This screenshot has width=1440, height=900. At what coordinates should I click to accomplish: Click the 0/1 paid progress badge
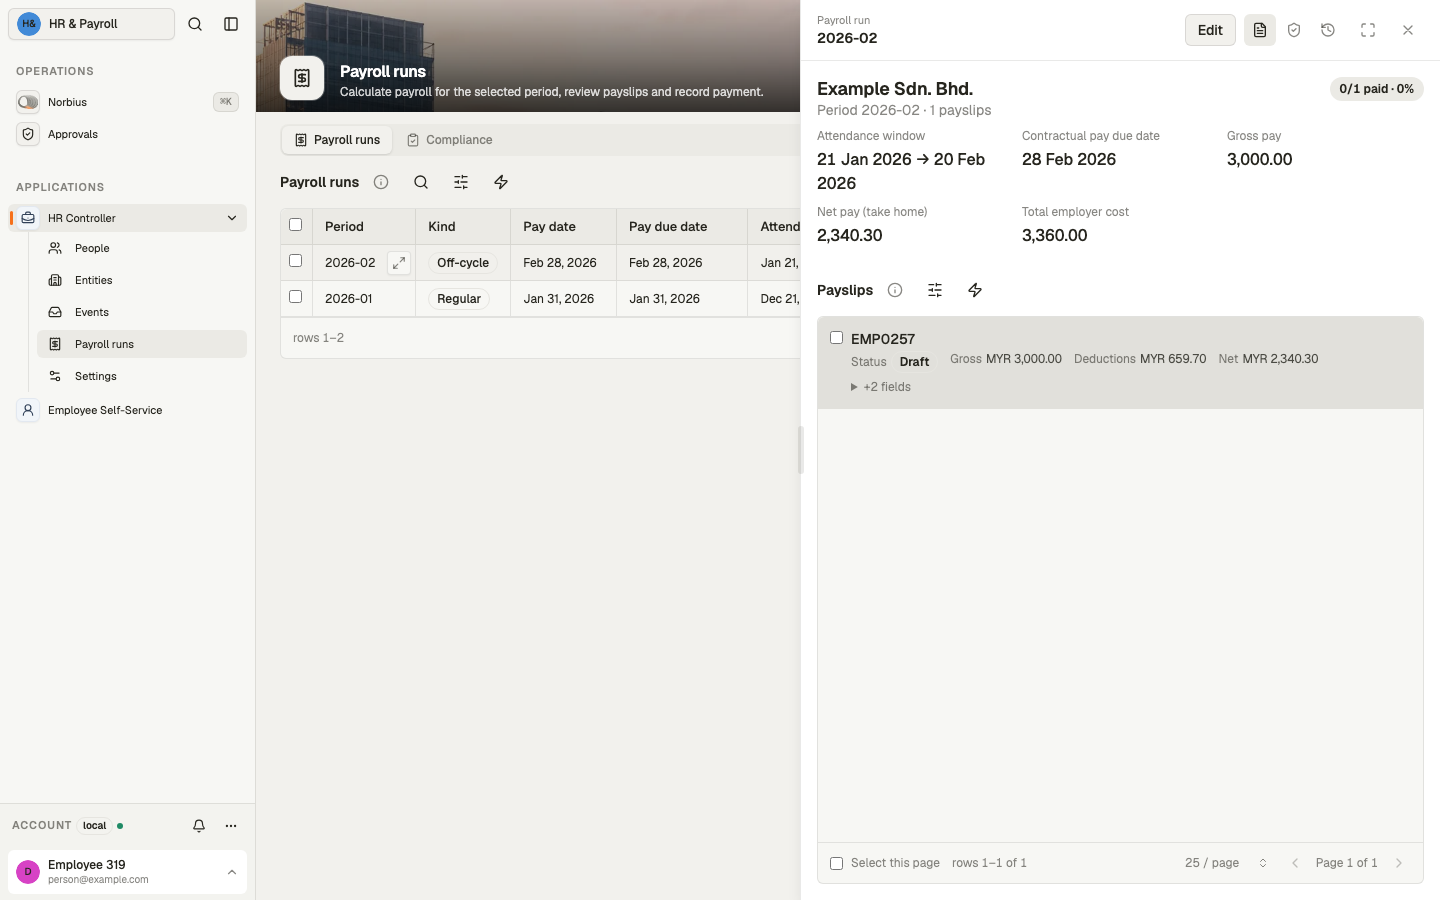coord(1377,89)
